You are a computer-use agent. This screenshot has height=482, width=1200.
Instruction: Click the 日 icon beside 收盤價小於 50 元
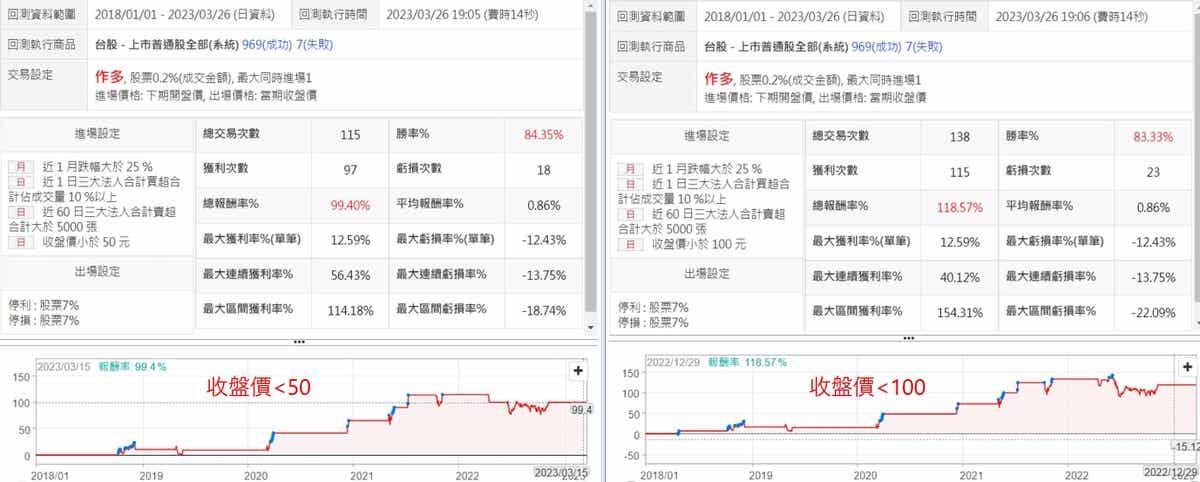[19, 240]
